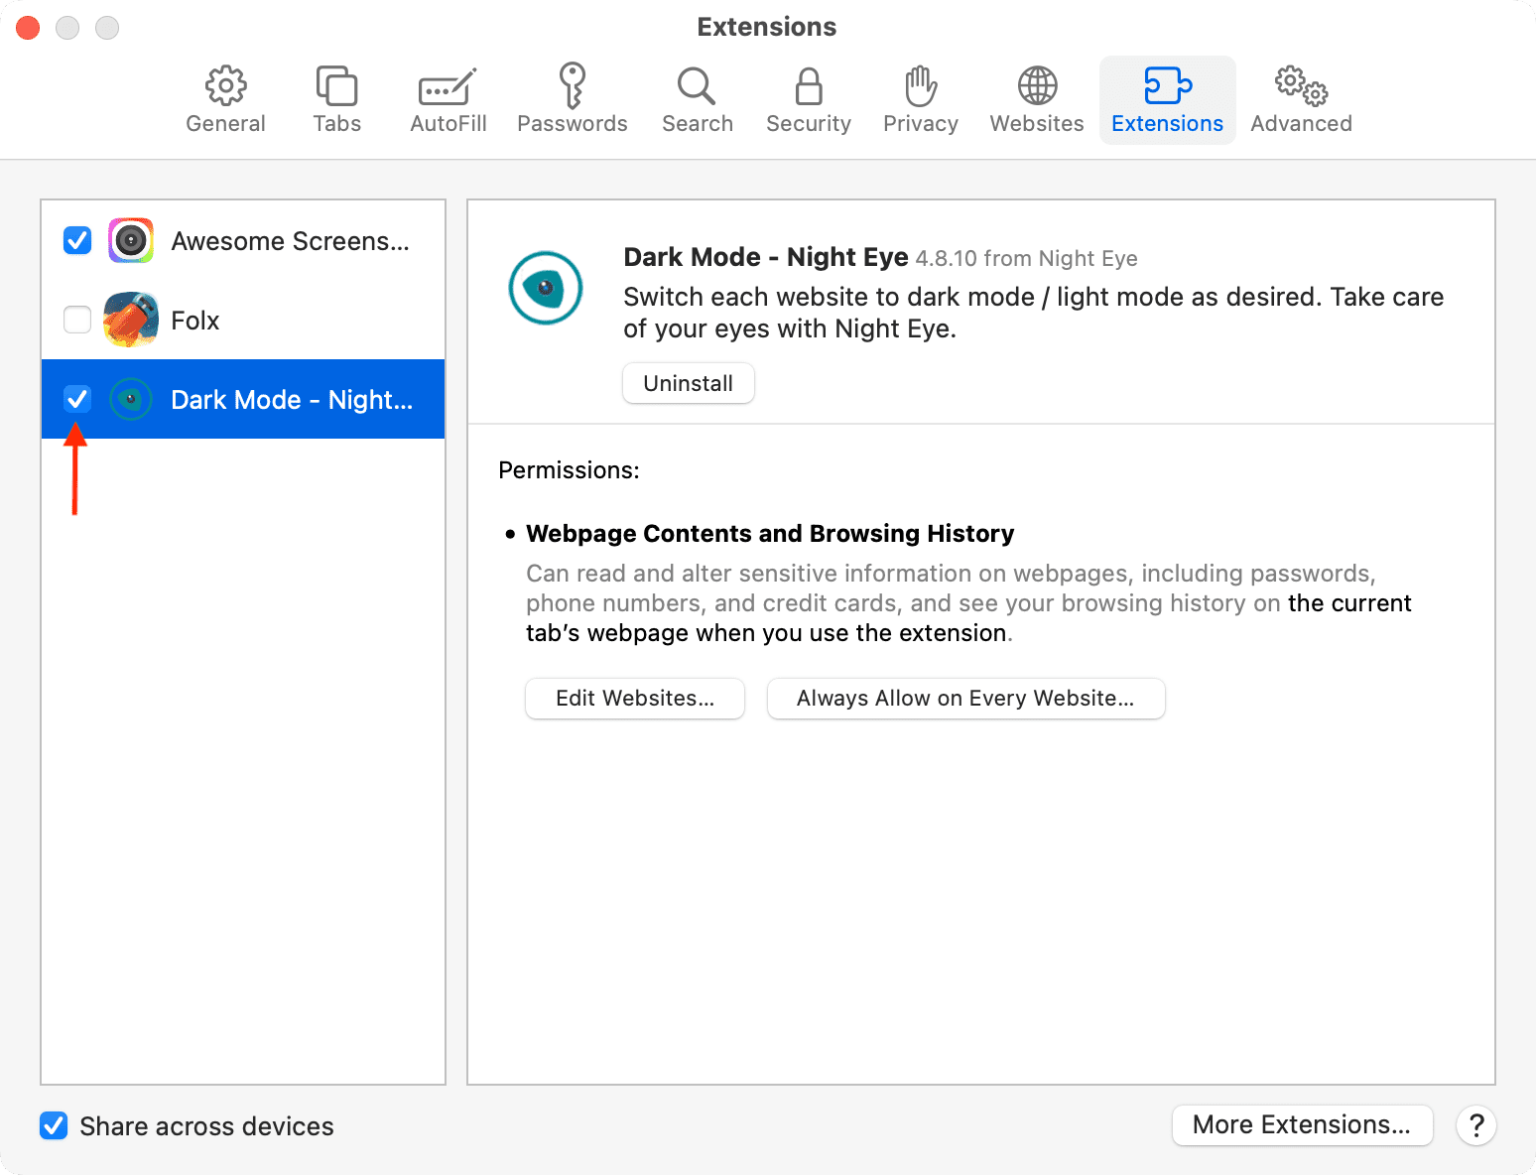Image resolution: width=1536 pixels, height=1175 pixels.
Task: Open the Passwords key icon
Action: click(x=572, y=85)
